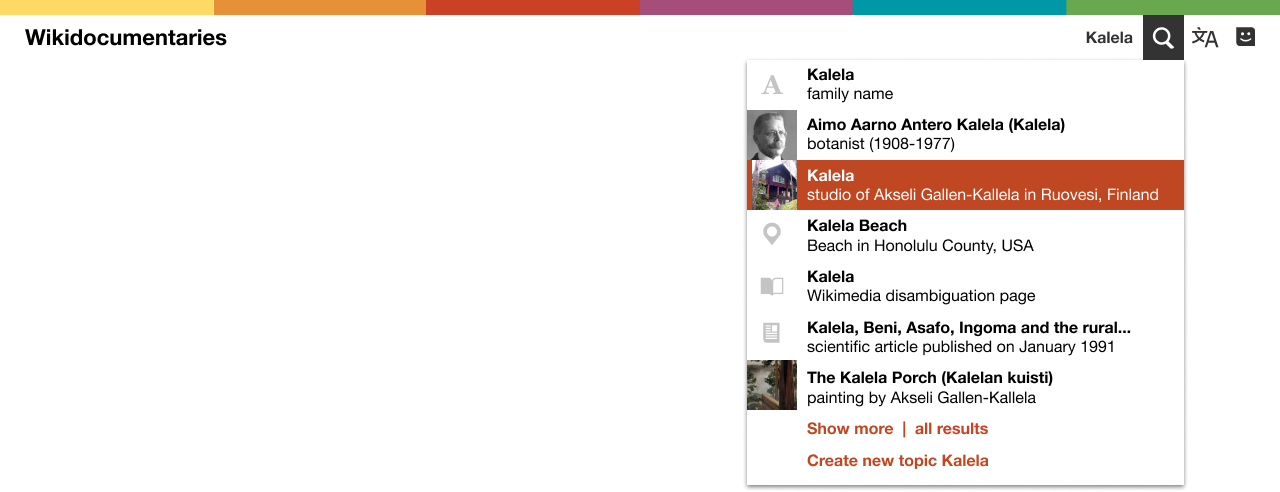
Task: Select the Kalela studio house thumbnail
Action: 772,185
